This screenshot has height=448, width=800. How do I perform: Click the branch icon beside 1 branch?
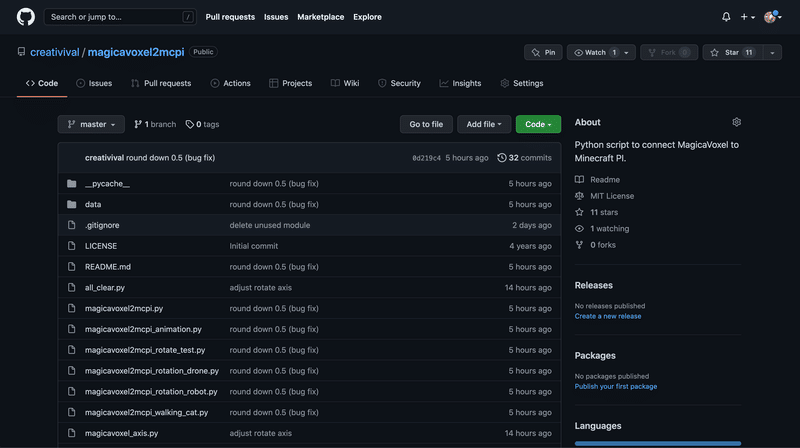[x=138, y=124]
